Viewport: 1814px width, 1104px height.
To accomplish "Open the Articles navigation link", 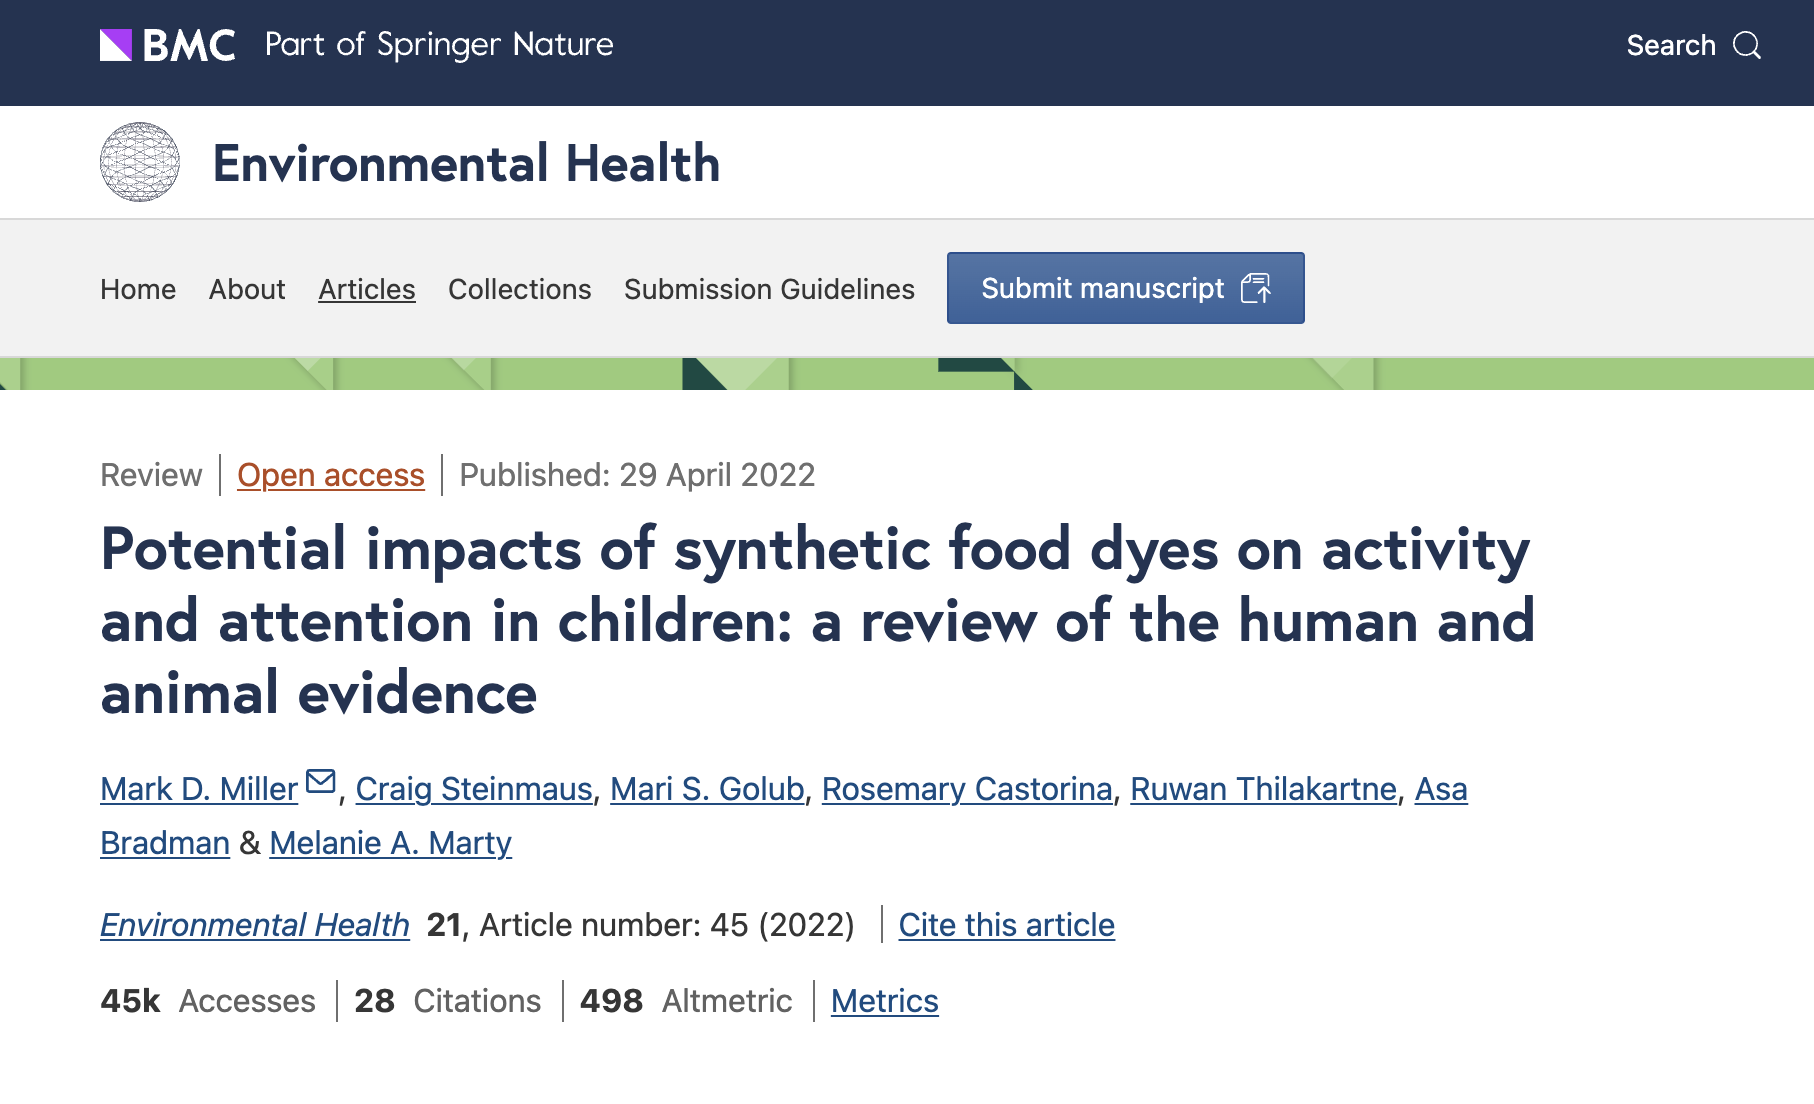I will pos(367,289).
